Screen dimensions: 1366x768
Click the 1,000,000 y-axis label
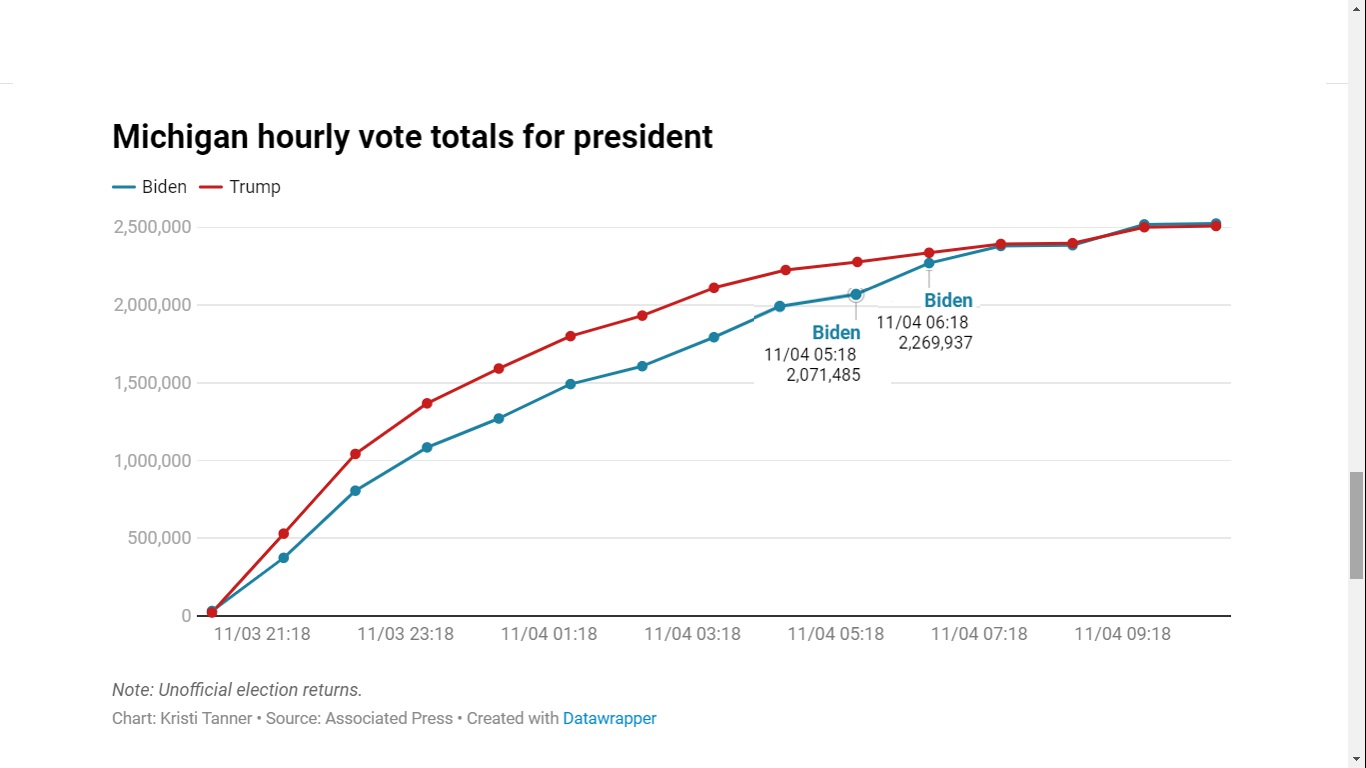(x=152, y=461)
